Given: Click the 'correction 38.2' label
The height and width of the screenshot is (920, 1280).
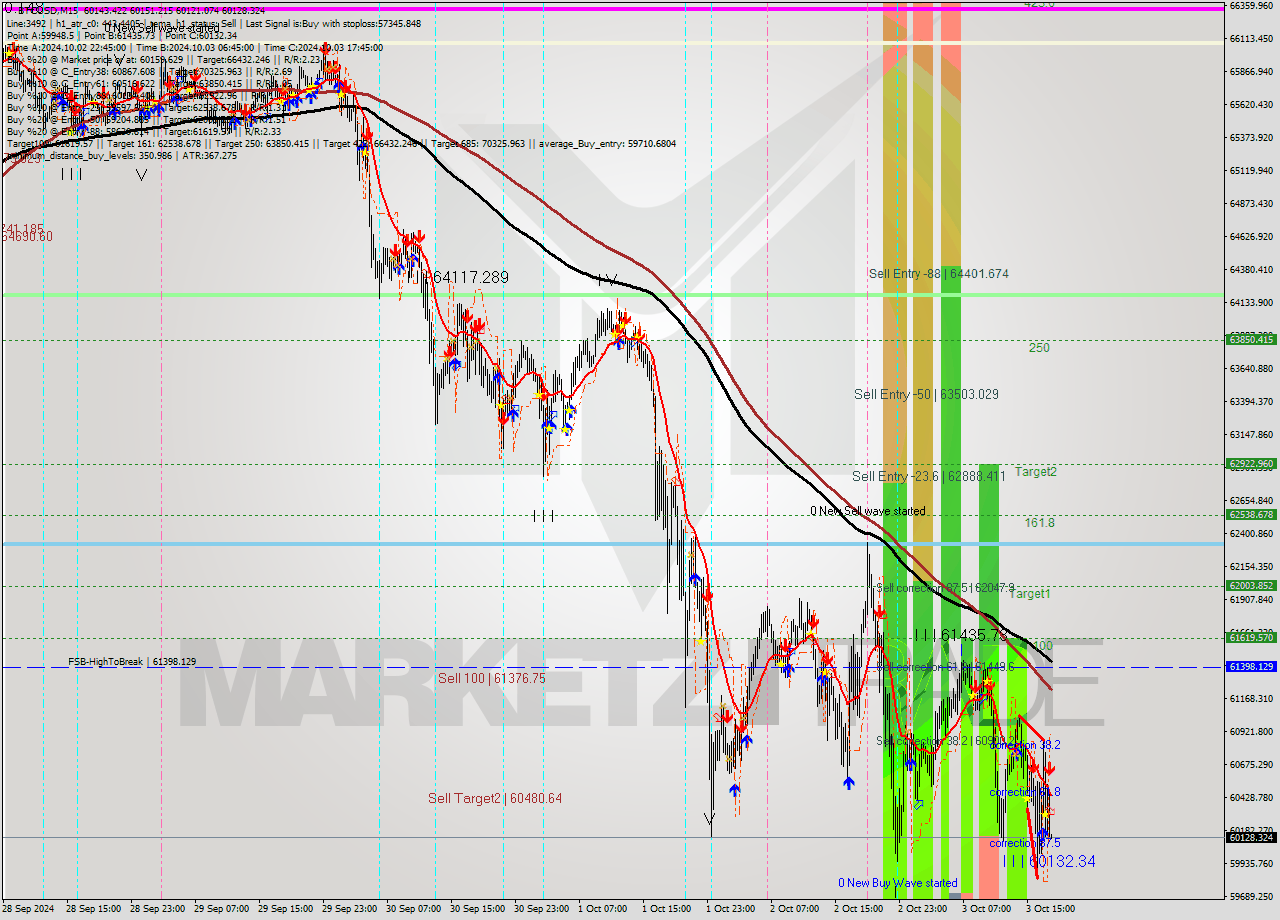Looking at the screenshot, I should pyautogui.click(x=1025, y=745).
